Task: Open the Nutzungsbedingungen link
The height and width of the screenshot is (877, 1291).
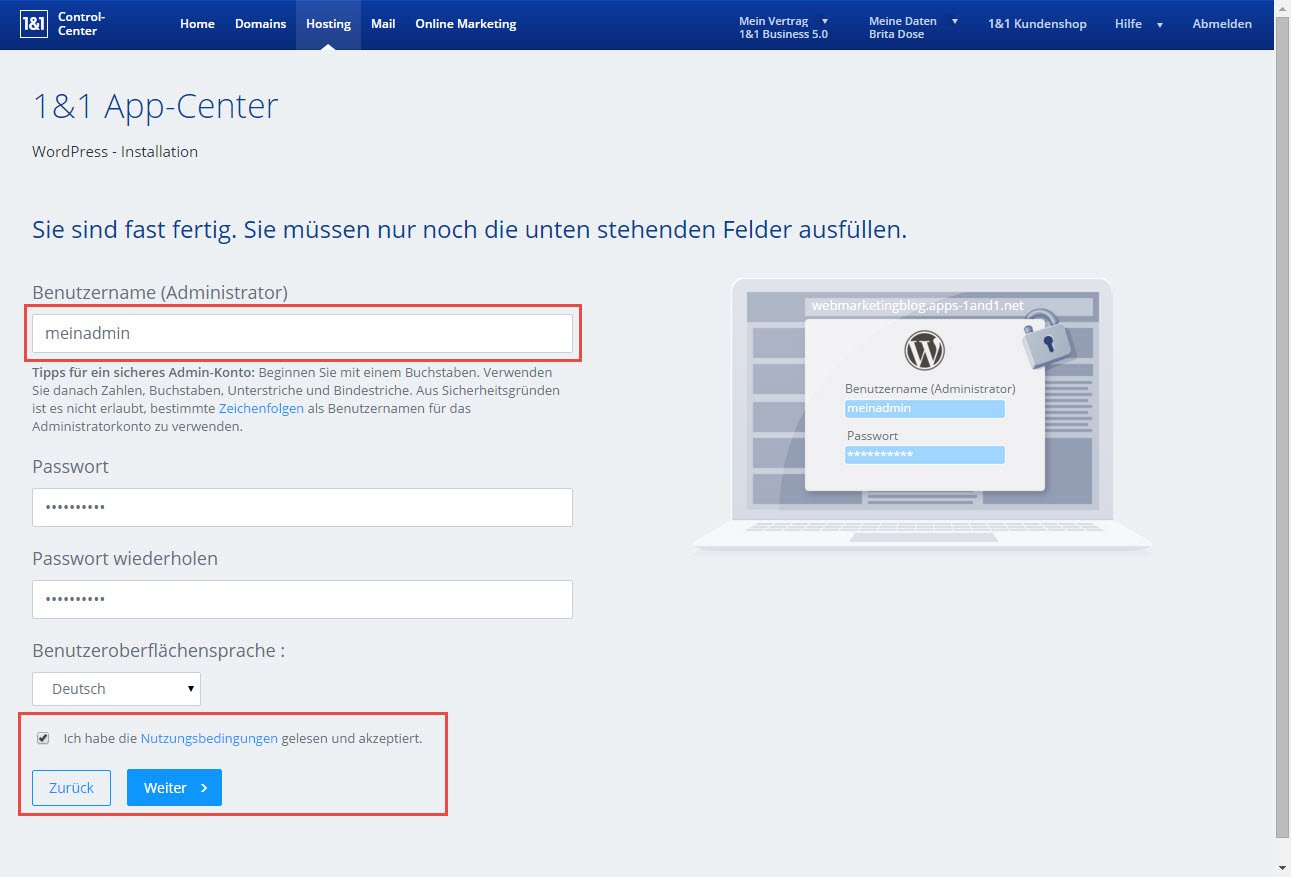Action: coord(209,739)
